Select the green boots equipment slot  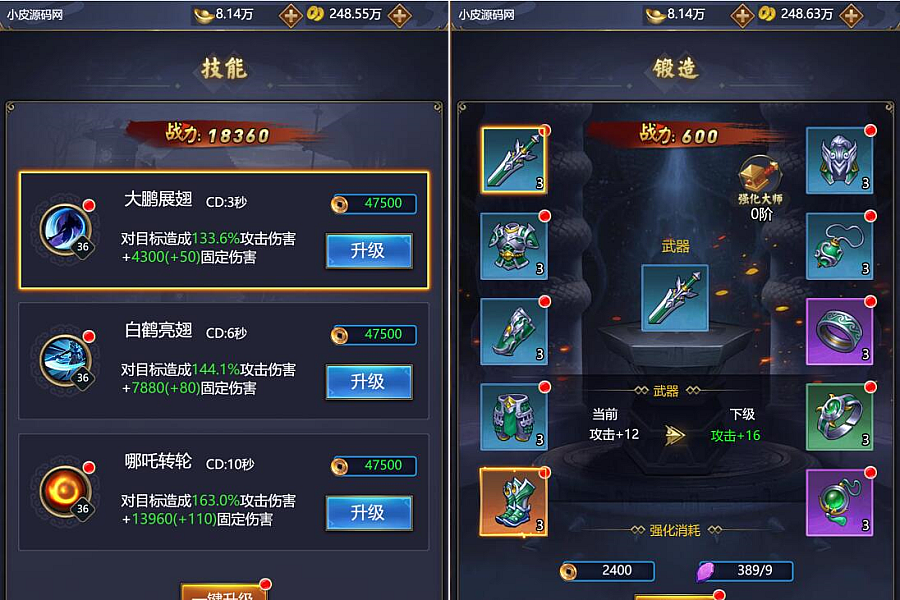point(514,502)
